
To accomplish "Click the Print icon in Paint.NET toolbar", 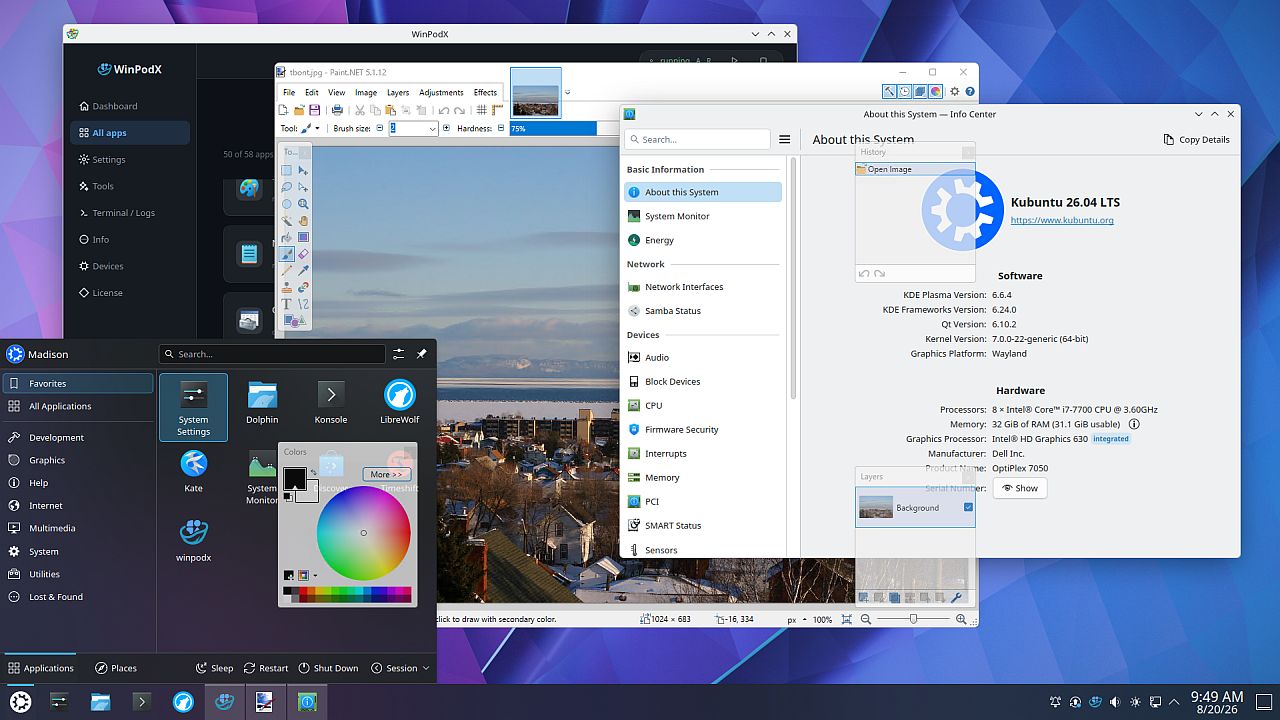I will point(337,110).
